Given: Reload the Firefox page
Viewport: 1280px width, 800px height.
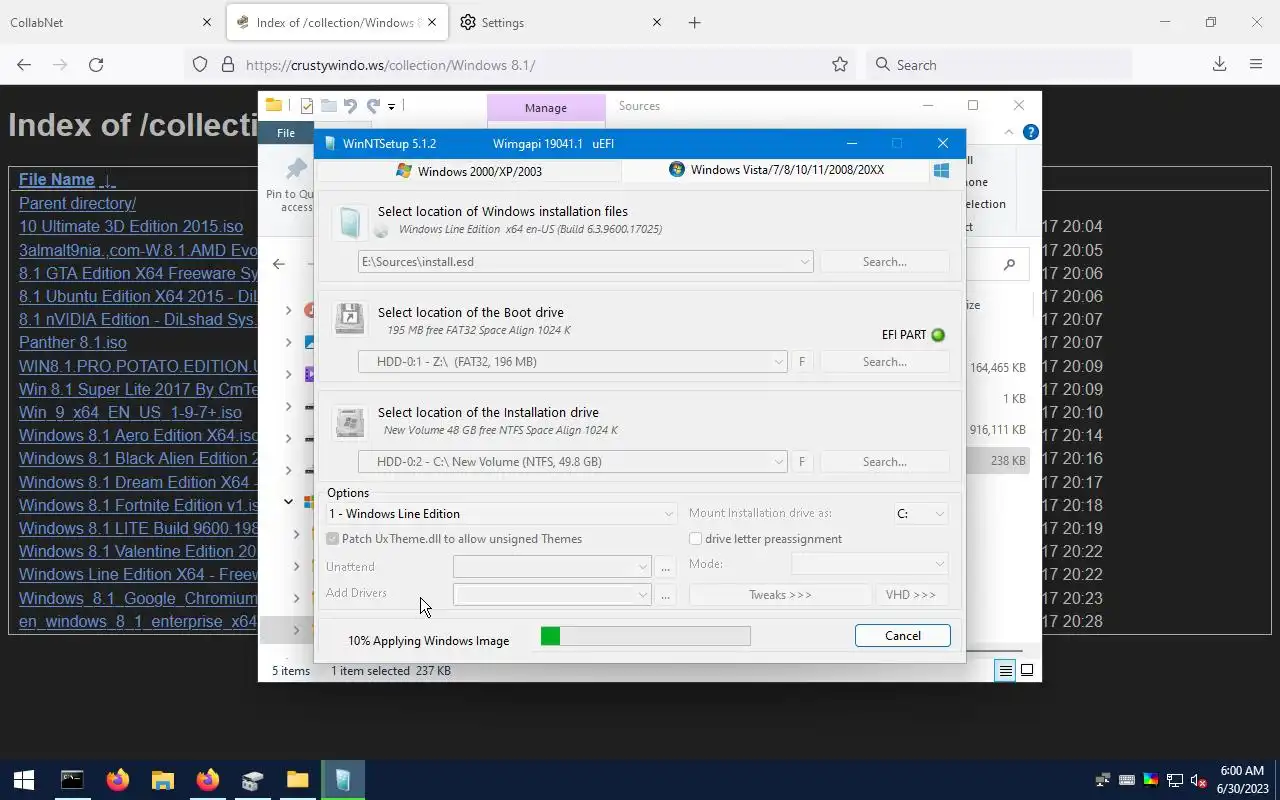Looking at the screenshot, I should pyautogui.click(x=96, y=65).
